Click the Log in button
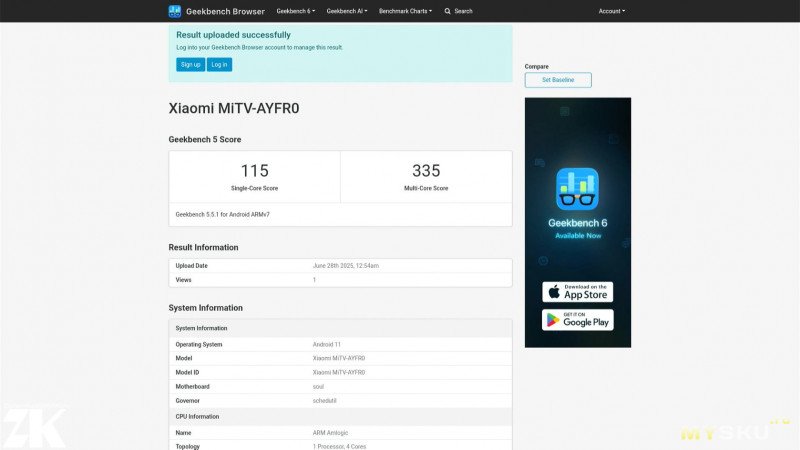This screenshot has height=450, width=800. pyautogui.click(x=219, y=65)
